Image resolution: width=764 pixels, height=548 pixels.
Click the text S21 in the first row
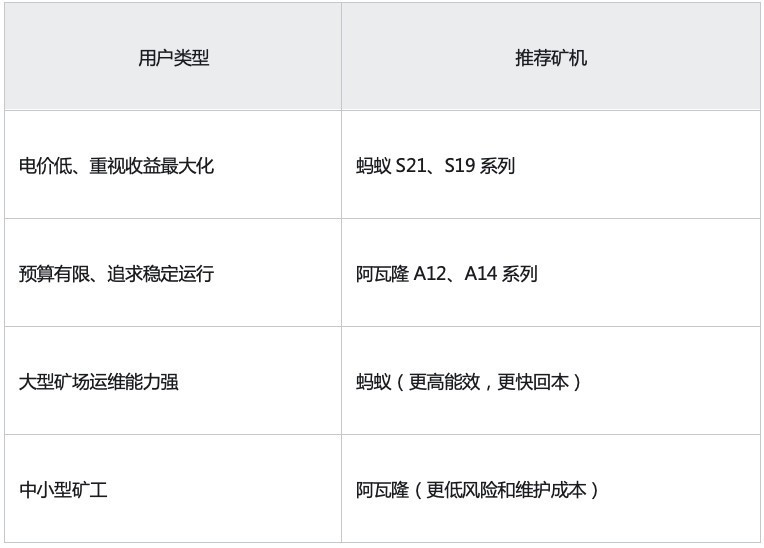point(411,166)
